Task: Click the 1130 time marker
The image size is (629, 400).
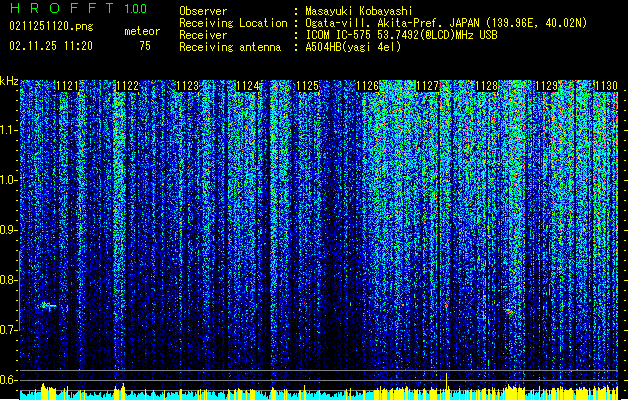Action: point(606,86)
